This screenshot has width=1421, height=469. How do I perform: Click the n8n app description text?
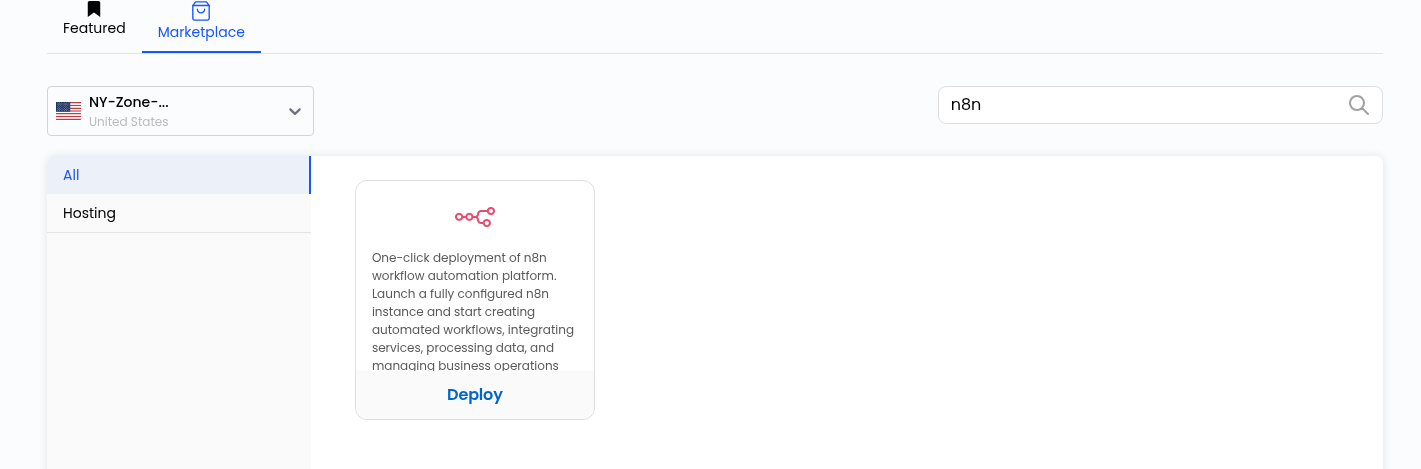pyautogui.click(x=474, y=311)
